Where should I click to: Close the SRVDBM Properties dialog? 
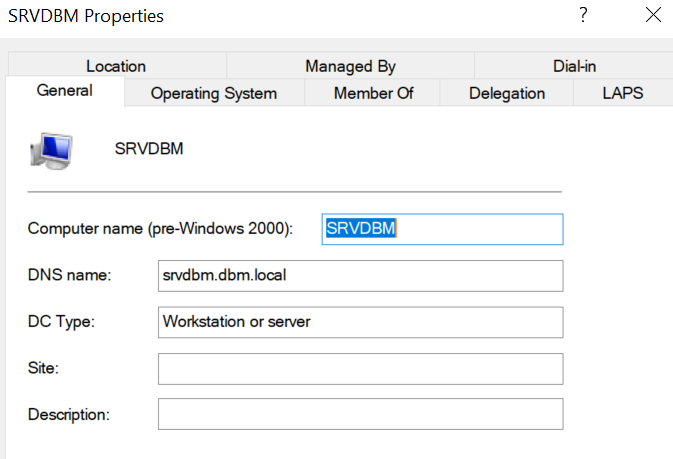pos(653,15)
